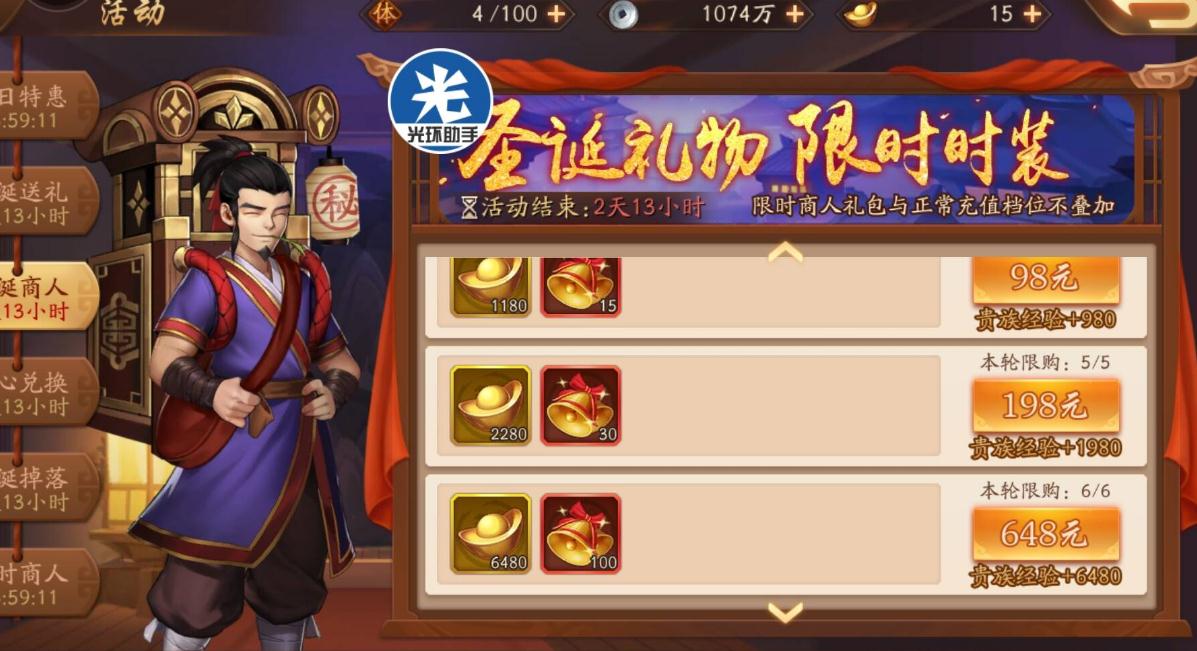
Task: Add gold ingots with plus next to 15
Action: [1032, 14]
